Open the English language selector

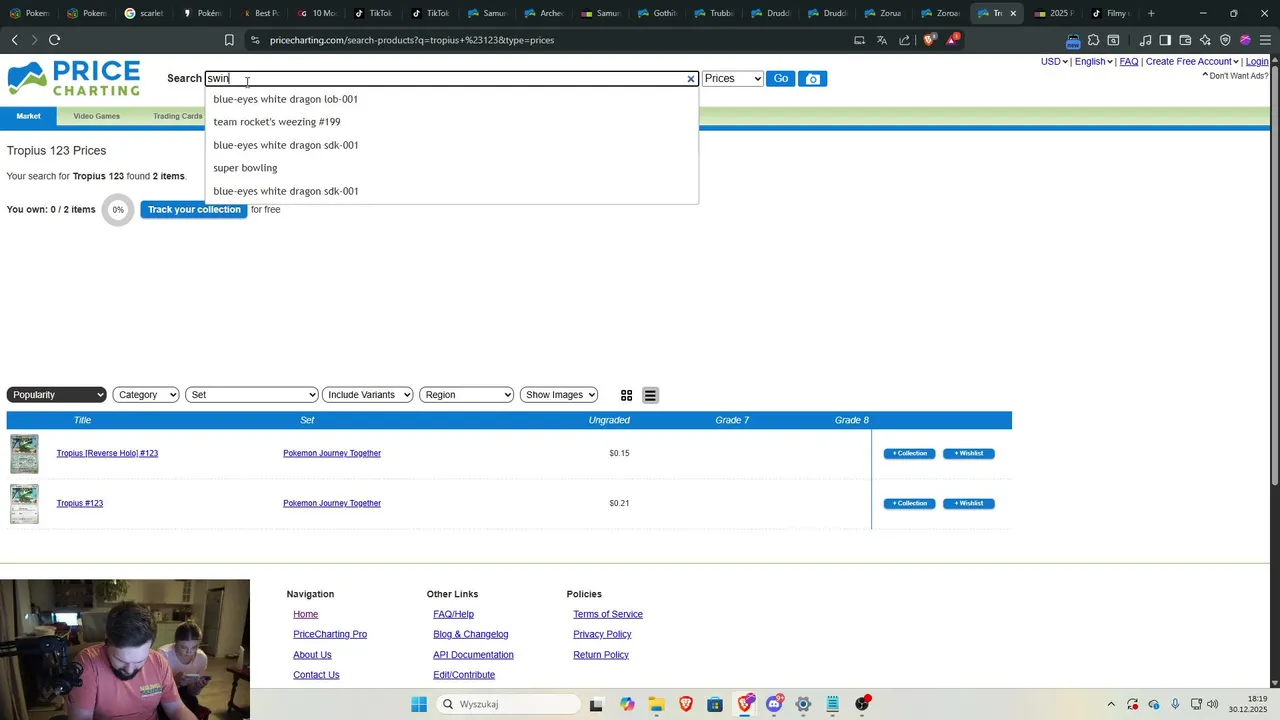tap(1093, 62)
